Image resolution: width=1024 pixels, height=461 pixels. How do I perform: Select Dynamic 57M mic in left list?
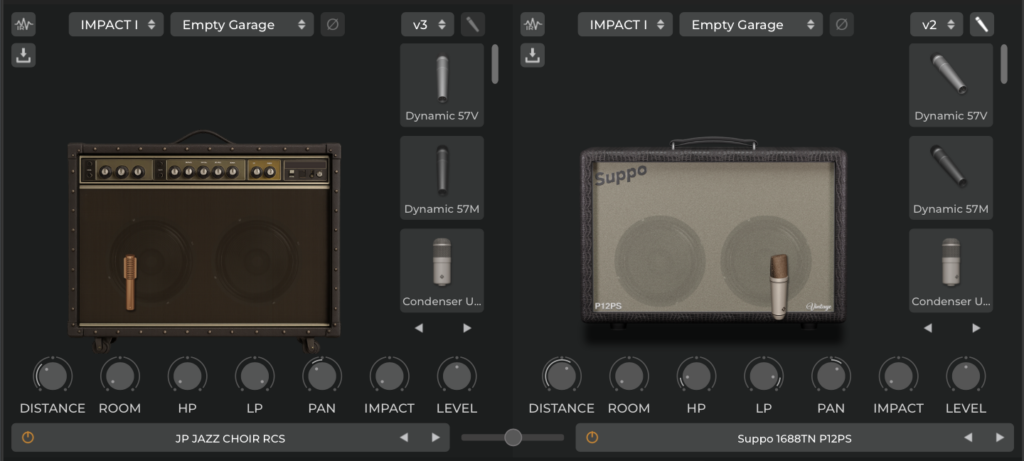pyautogui.click(x=442, y=178)
